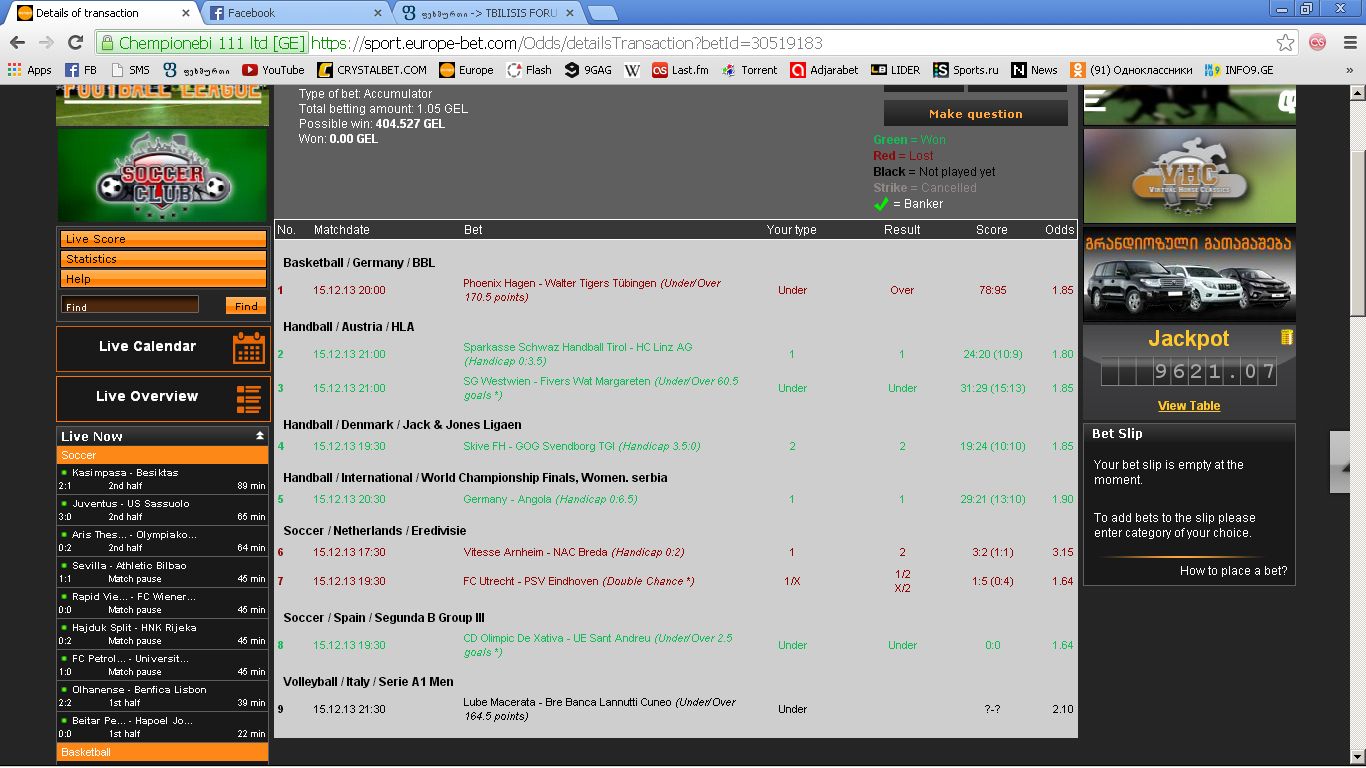Open the FB bookmark

81,70
